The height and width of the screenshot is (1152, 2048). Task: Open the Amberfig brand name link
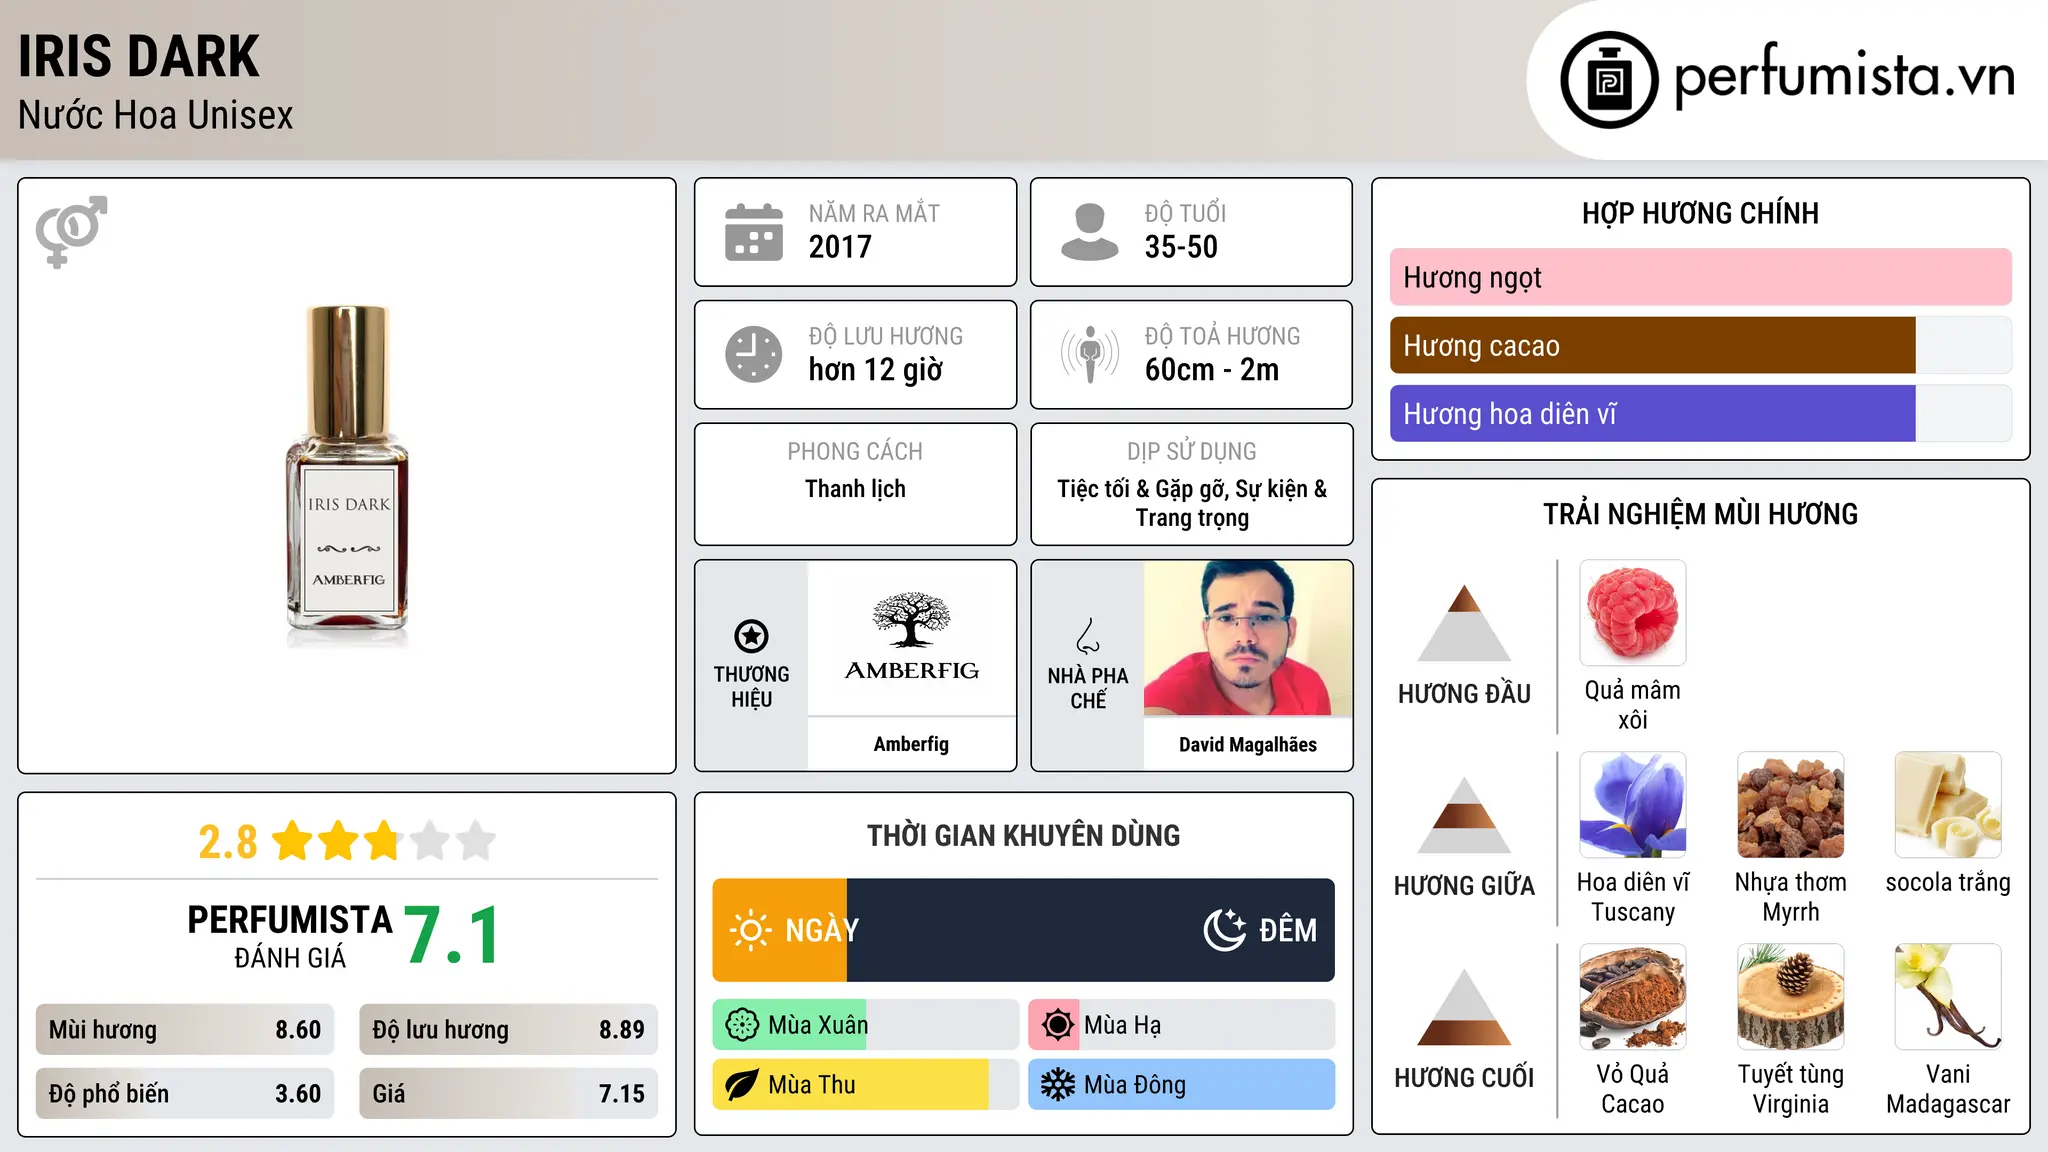(911, 744)
